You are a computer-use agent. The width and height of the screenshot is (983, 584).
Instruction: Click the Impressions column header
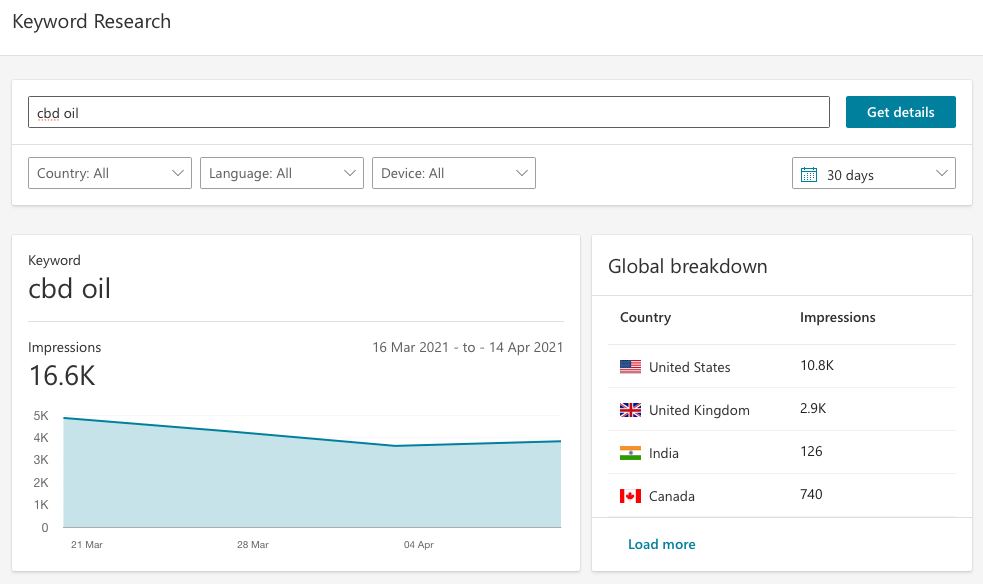coord(838,317)
